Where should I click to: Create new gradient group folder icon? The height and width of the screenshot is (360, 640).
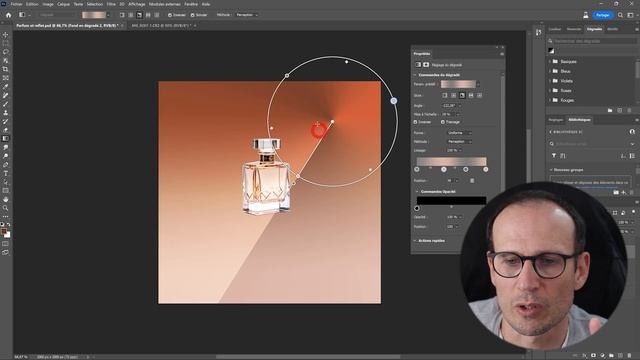(610, 111)
